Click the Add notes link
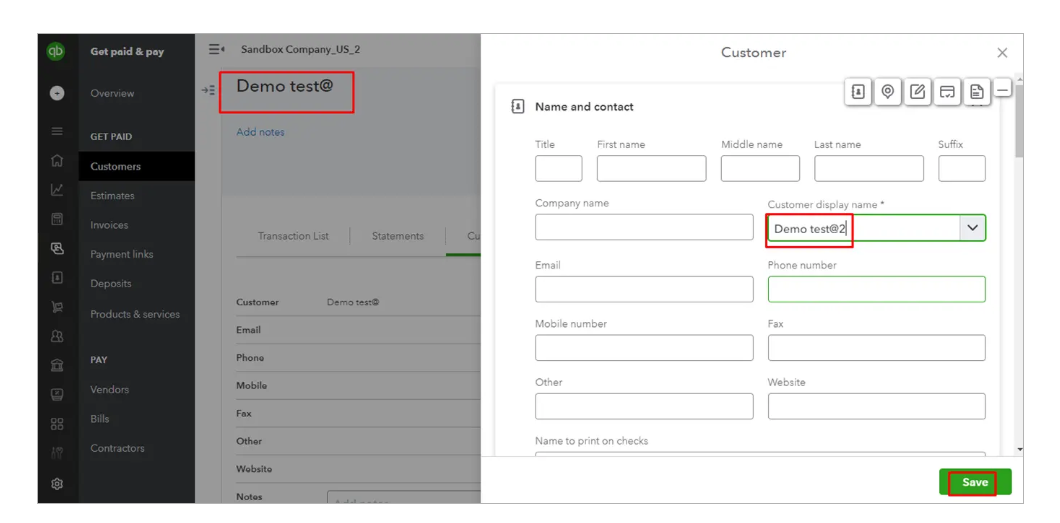 click(260, 132)
